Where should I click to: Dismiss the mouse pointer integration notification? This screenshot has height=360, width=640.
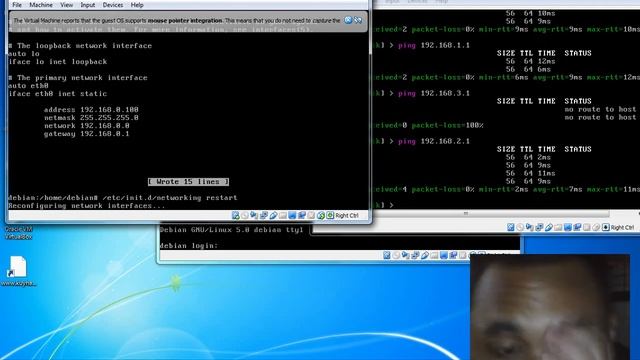pos(348,20)
